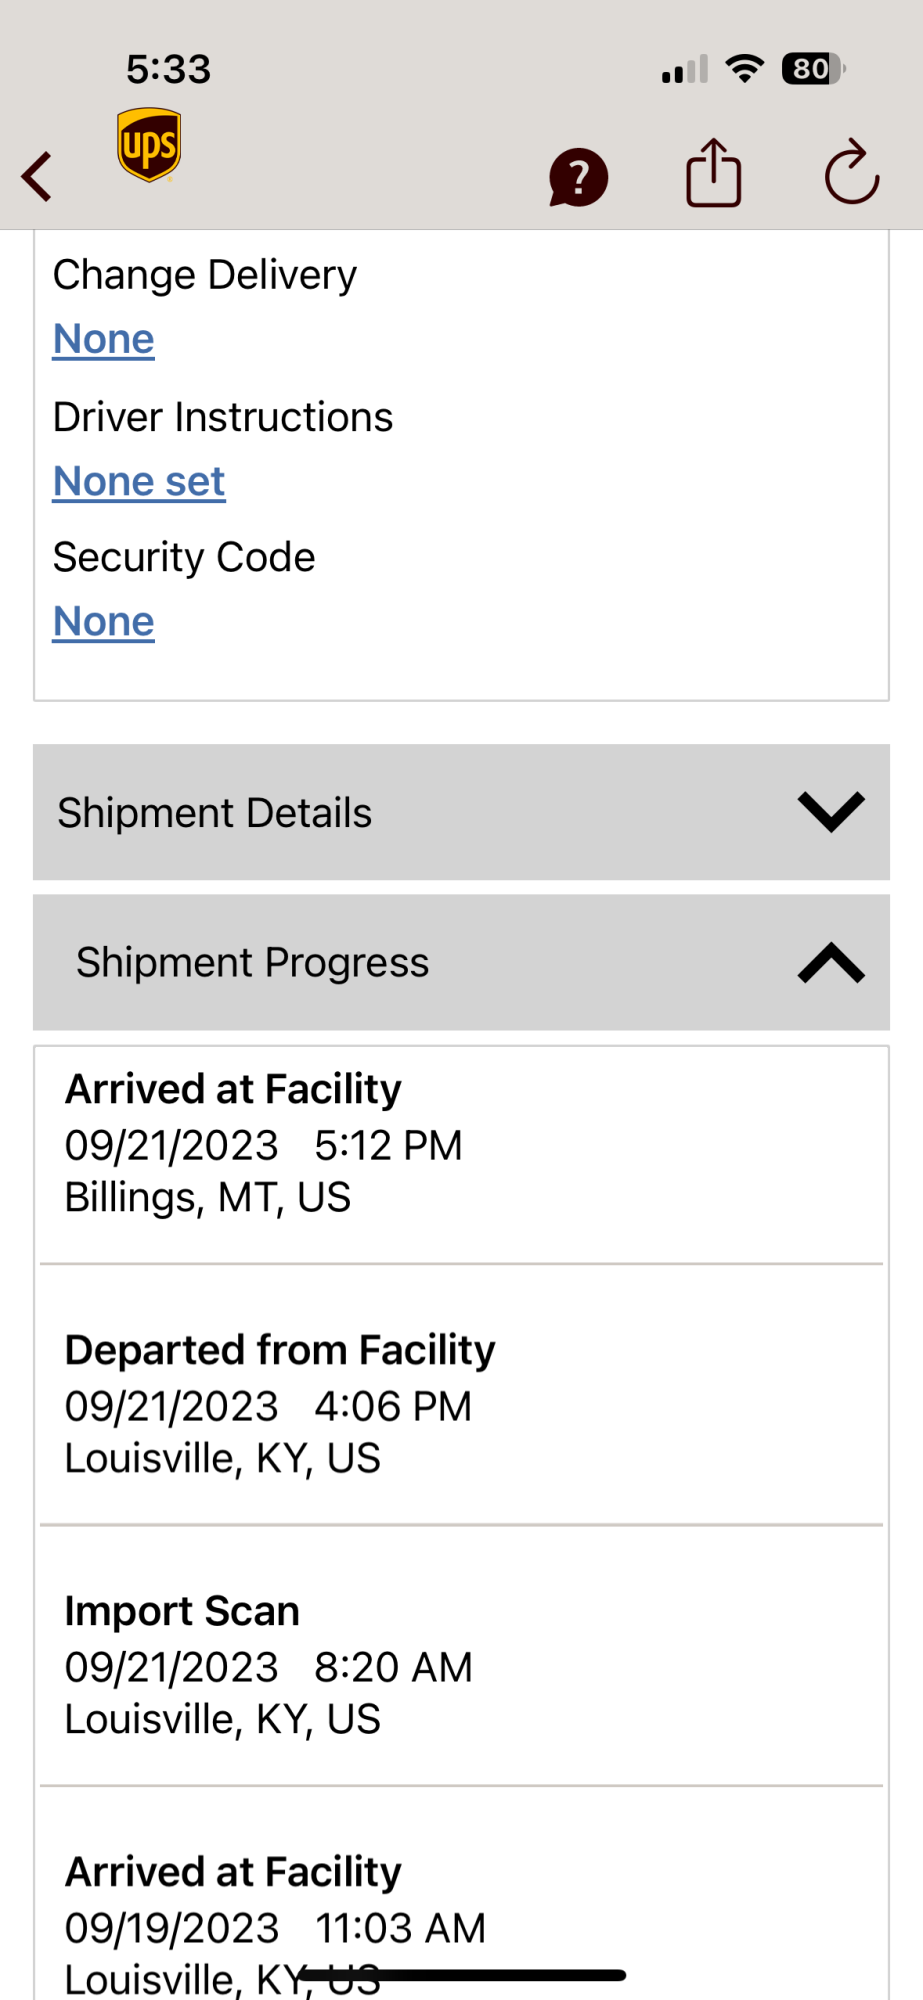Open the Security Code None link

pos(104,621)
